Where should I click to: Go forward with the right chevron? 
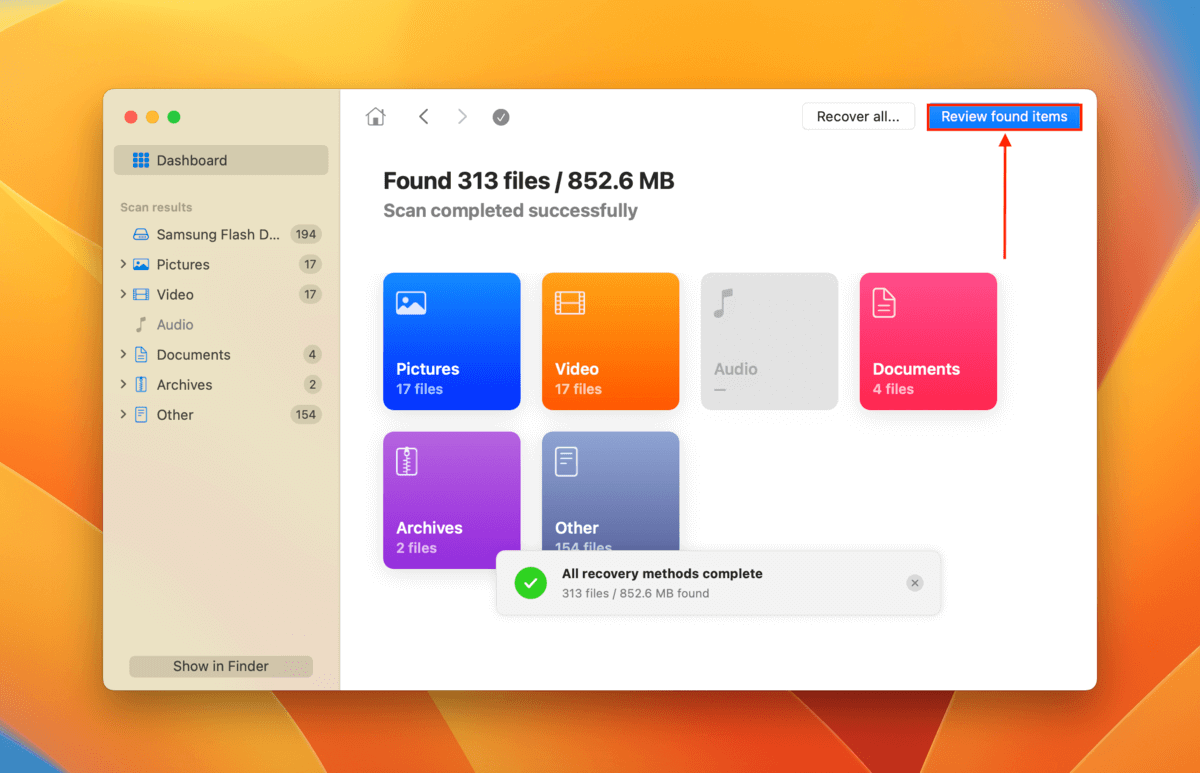pos(462,117)
